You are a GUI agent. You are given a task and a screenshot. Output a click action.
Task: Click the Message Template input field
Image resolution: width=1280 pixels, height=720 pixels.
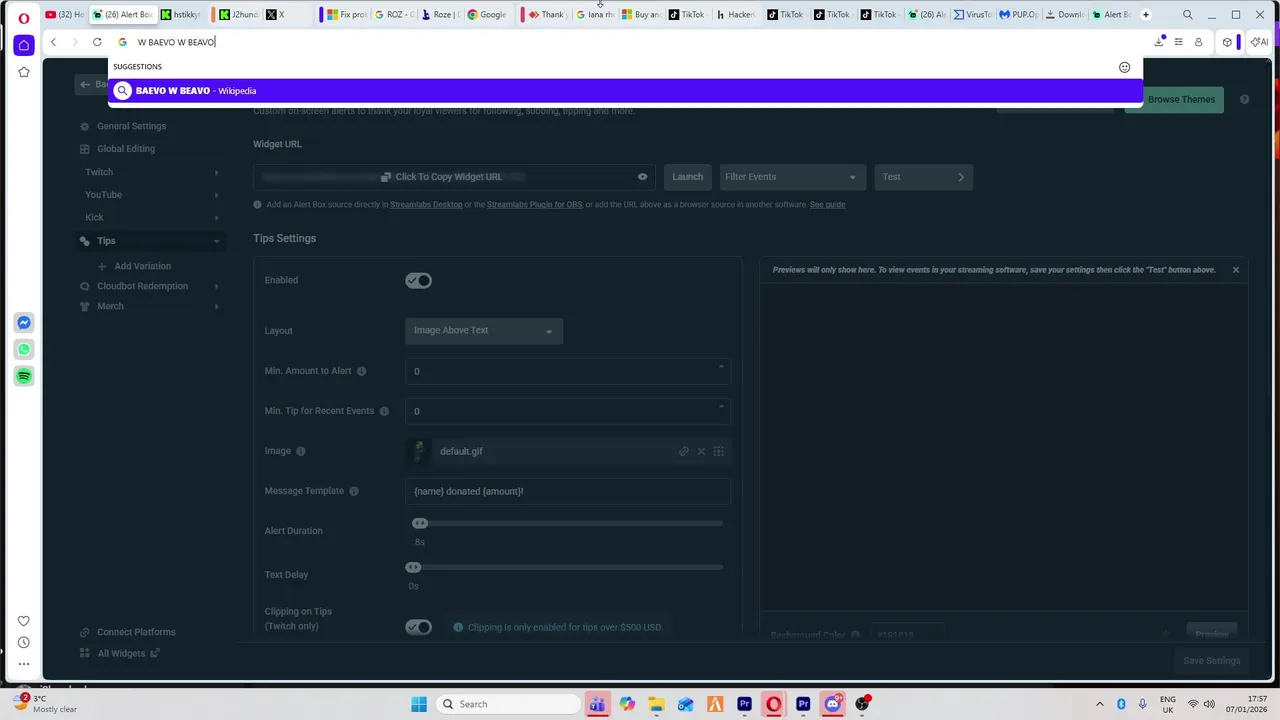568,491
